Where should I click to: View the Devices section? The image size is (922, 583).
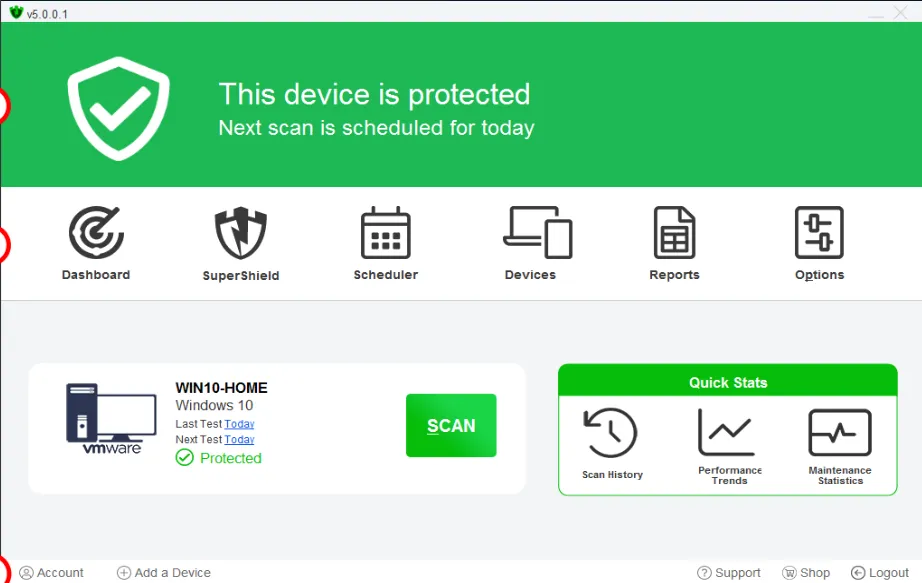click(x=533, y=242)
